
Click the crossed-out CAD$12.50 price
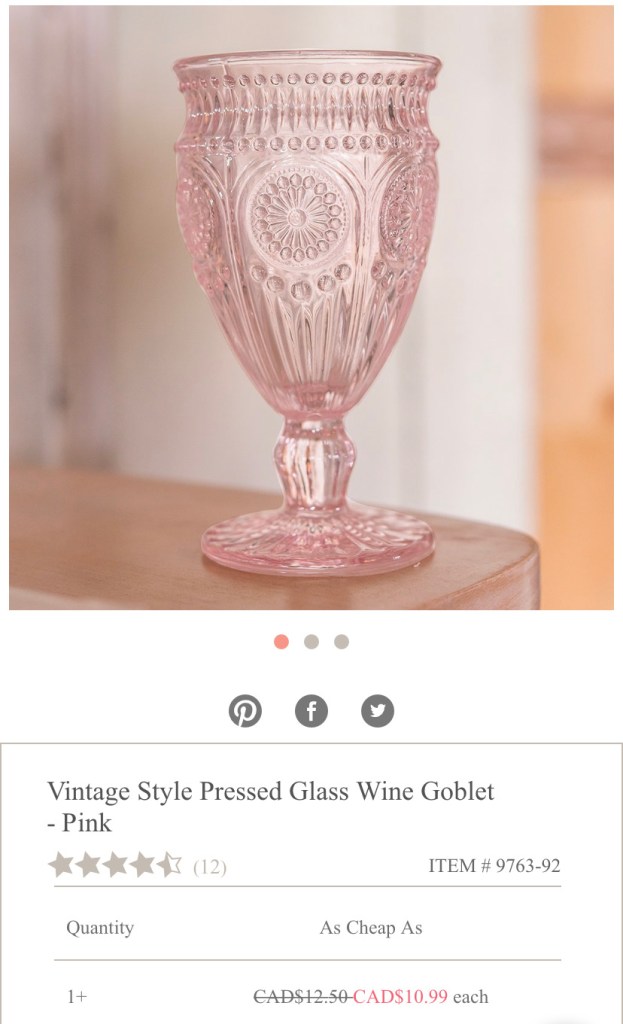click(302, 997)
